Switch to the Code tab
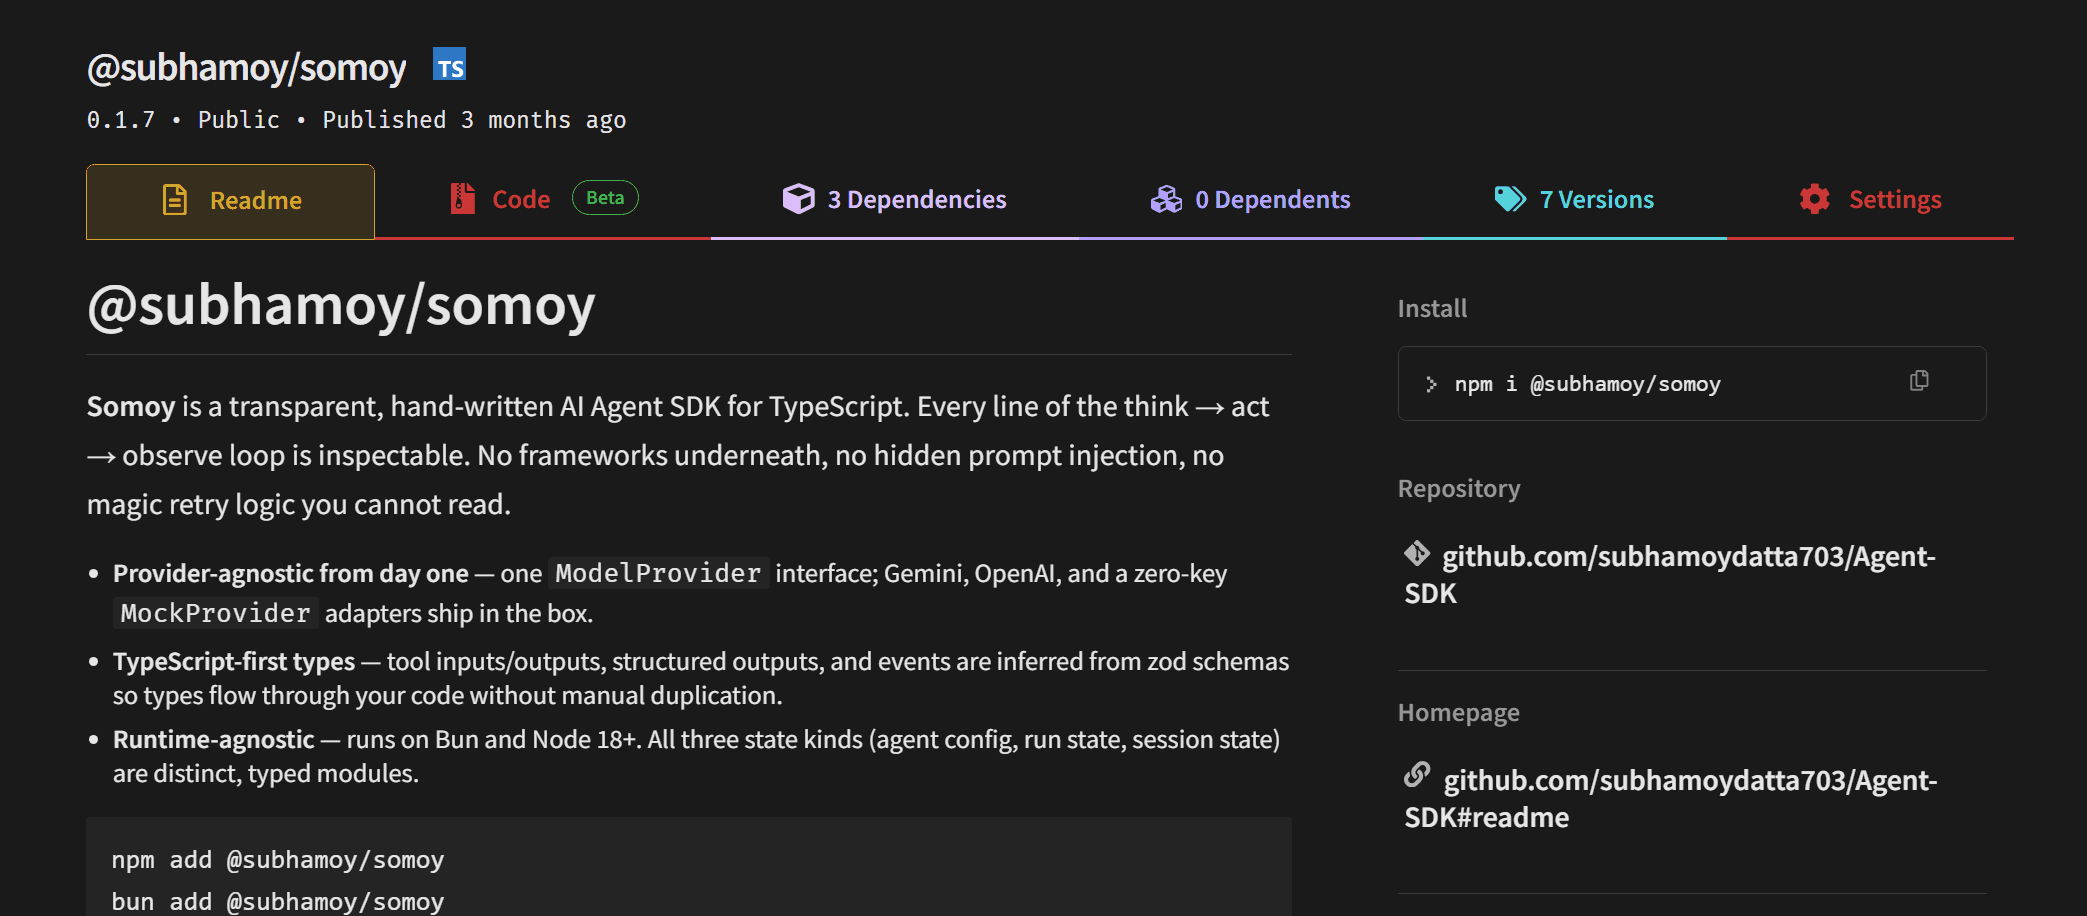Screen dimensions: 2087x916 (543, 200)
